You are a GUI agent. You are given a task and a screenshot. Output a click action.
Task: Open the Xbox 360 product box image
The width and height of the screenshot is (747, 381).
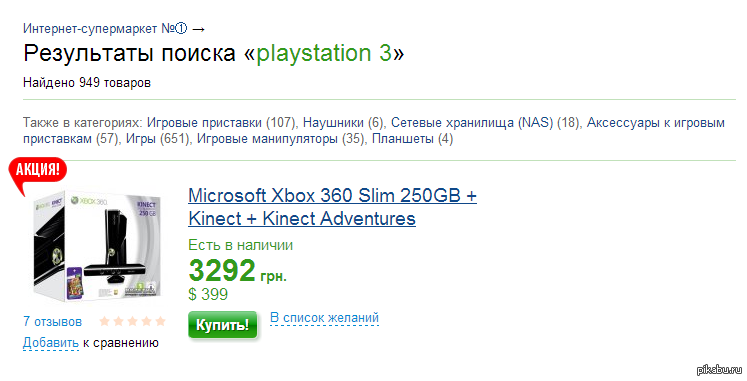click(x=97, y=246)
